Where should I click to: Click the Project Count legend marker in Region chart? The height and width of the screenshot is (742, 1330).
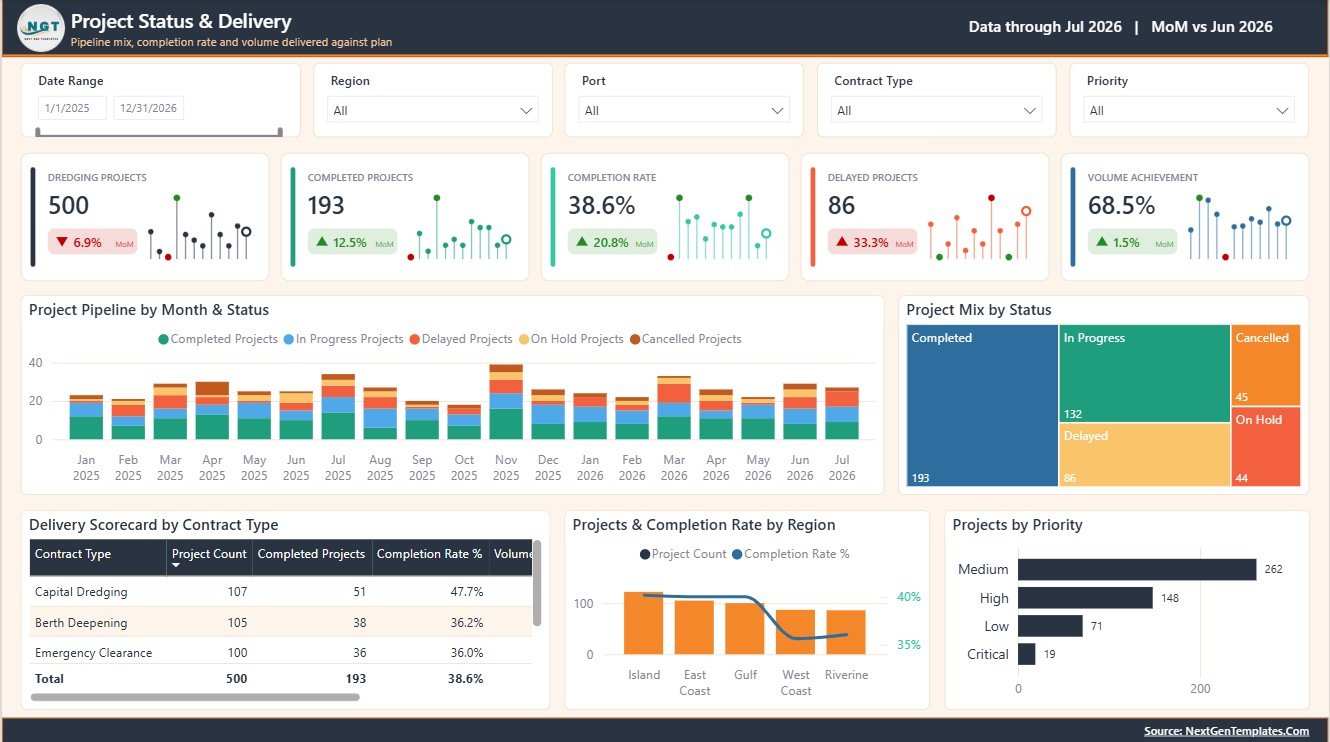click(x=645, y=554)
